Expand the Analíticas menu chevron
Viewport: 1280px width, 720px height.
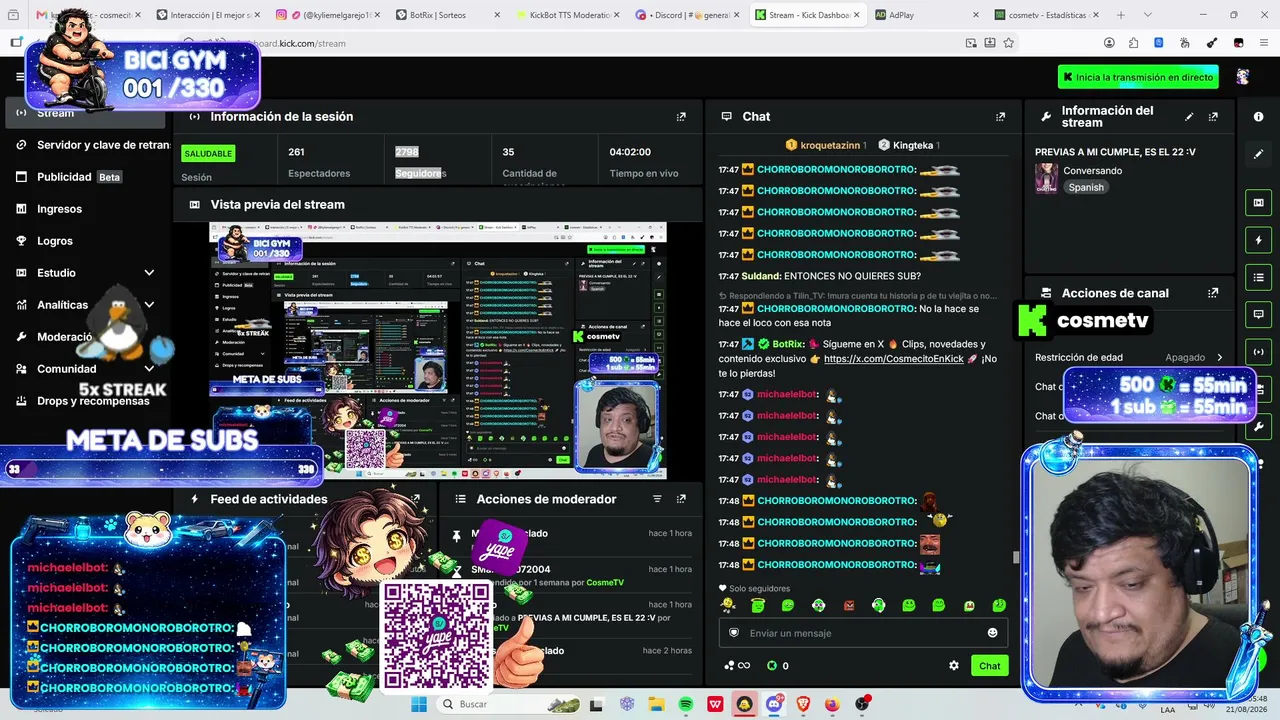(x=149, y=305)
